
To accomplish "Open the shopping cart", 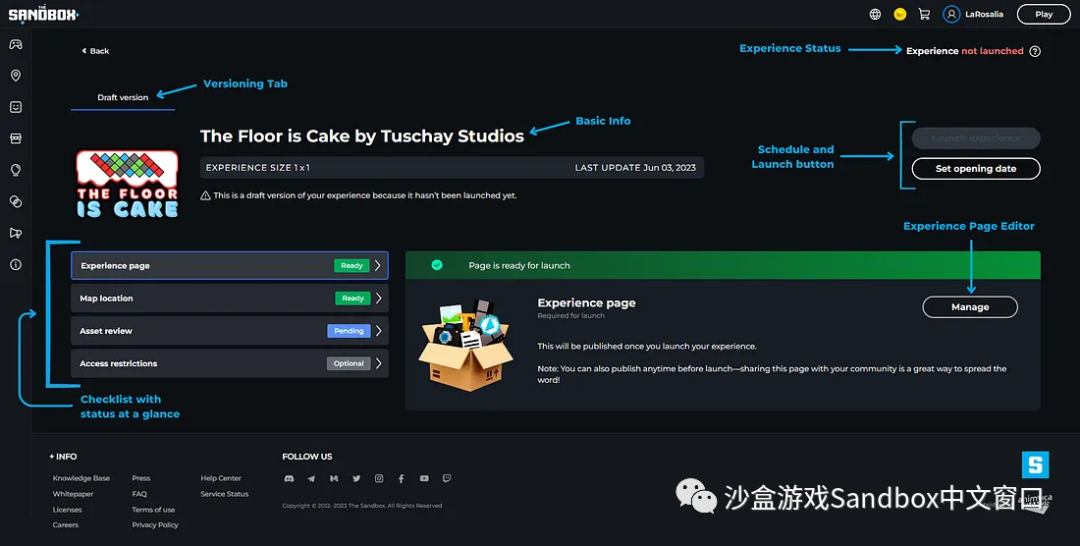I will click(924, 14).
